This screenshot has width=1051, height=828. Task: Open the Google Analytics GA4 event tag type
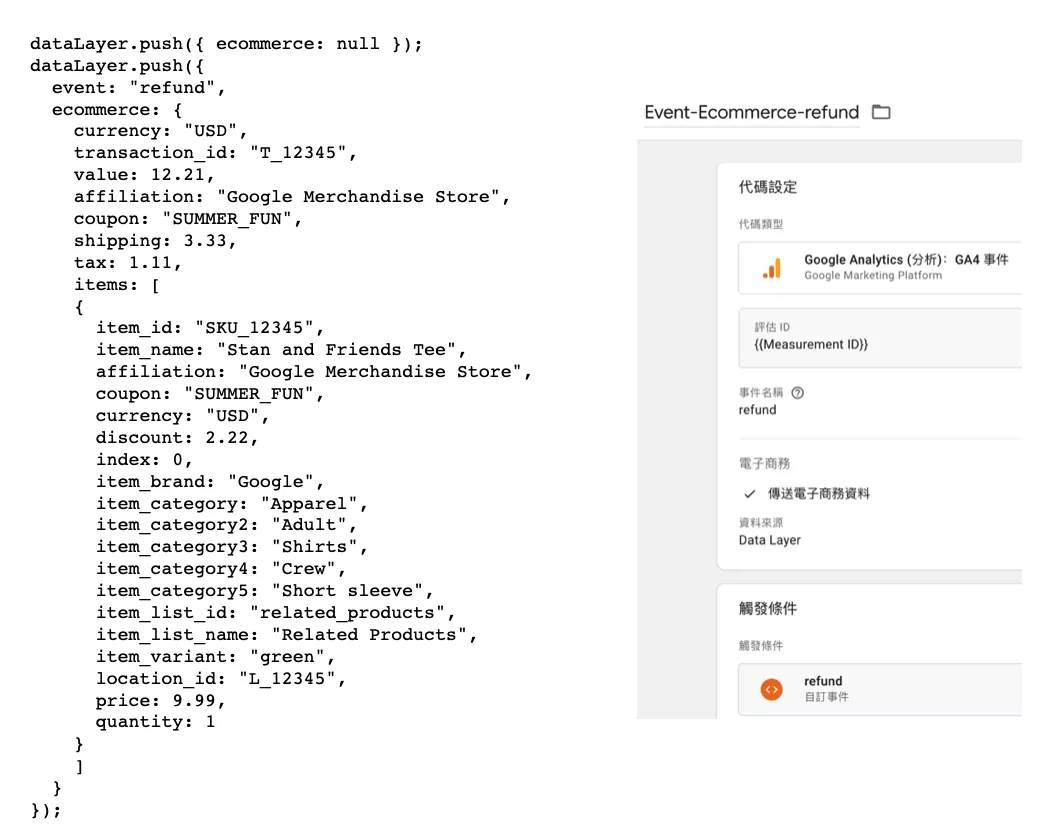point(880,268)
